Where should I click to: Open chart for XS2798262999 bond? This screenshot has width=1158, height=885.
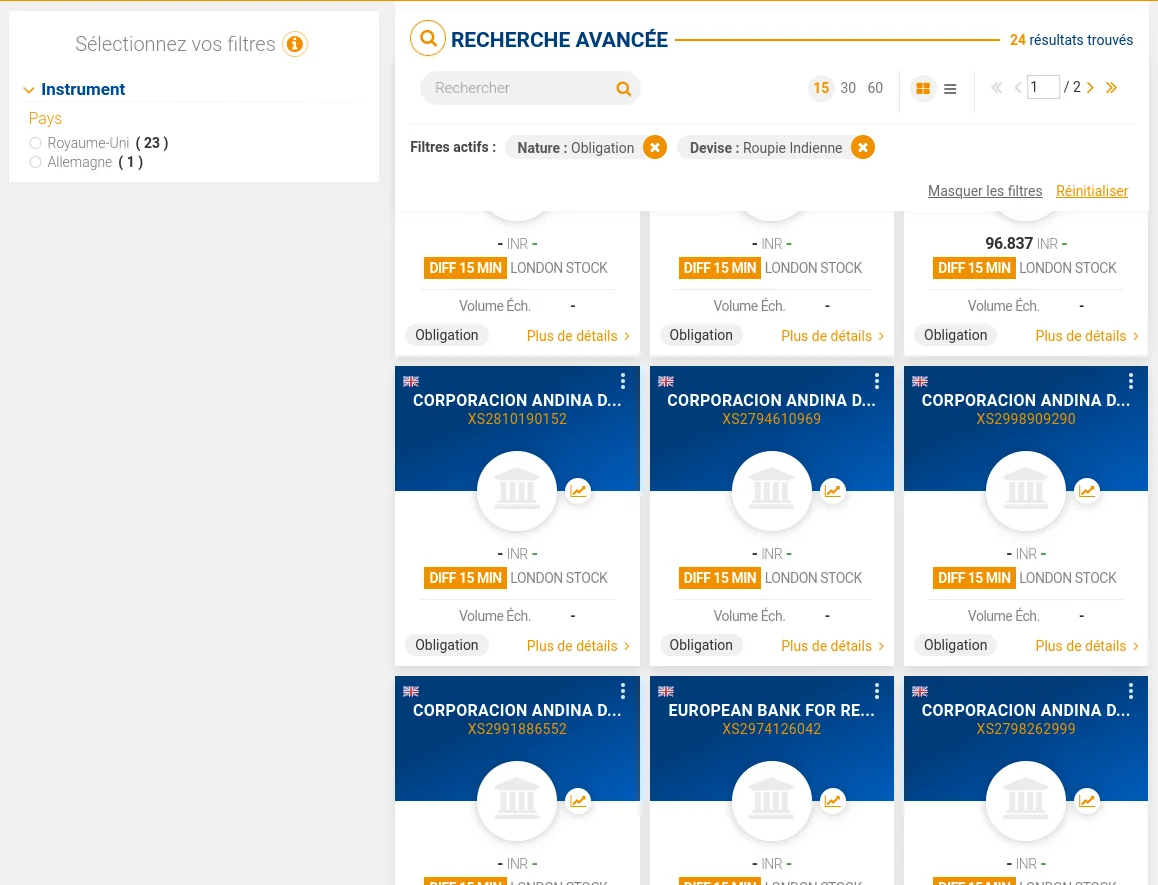[1087, 801]
